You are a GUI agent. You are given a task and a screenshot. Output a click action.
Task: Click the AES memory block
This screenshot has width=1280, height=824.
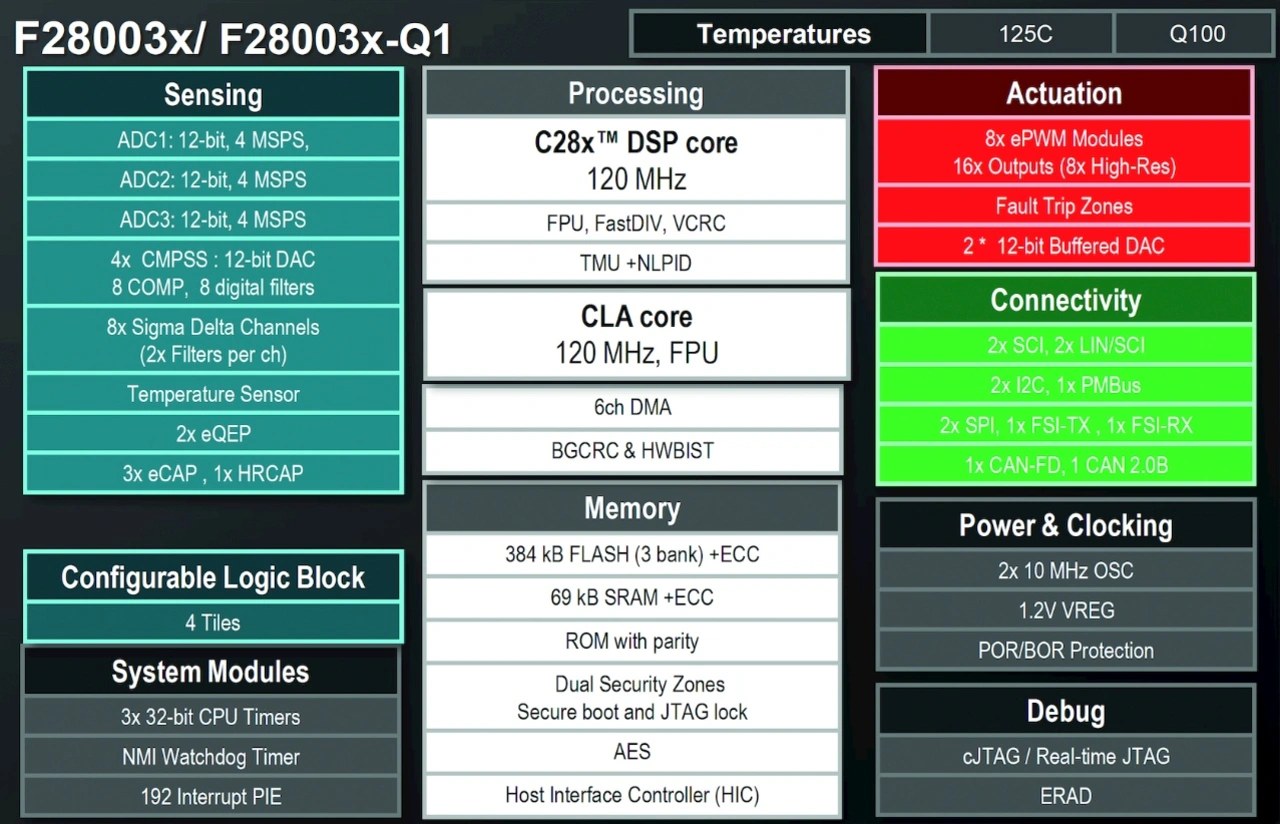pos(632,751)
